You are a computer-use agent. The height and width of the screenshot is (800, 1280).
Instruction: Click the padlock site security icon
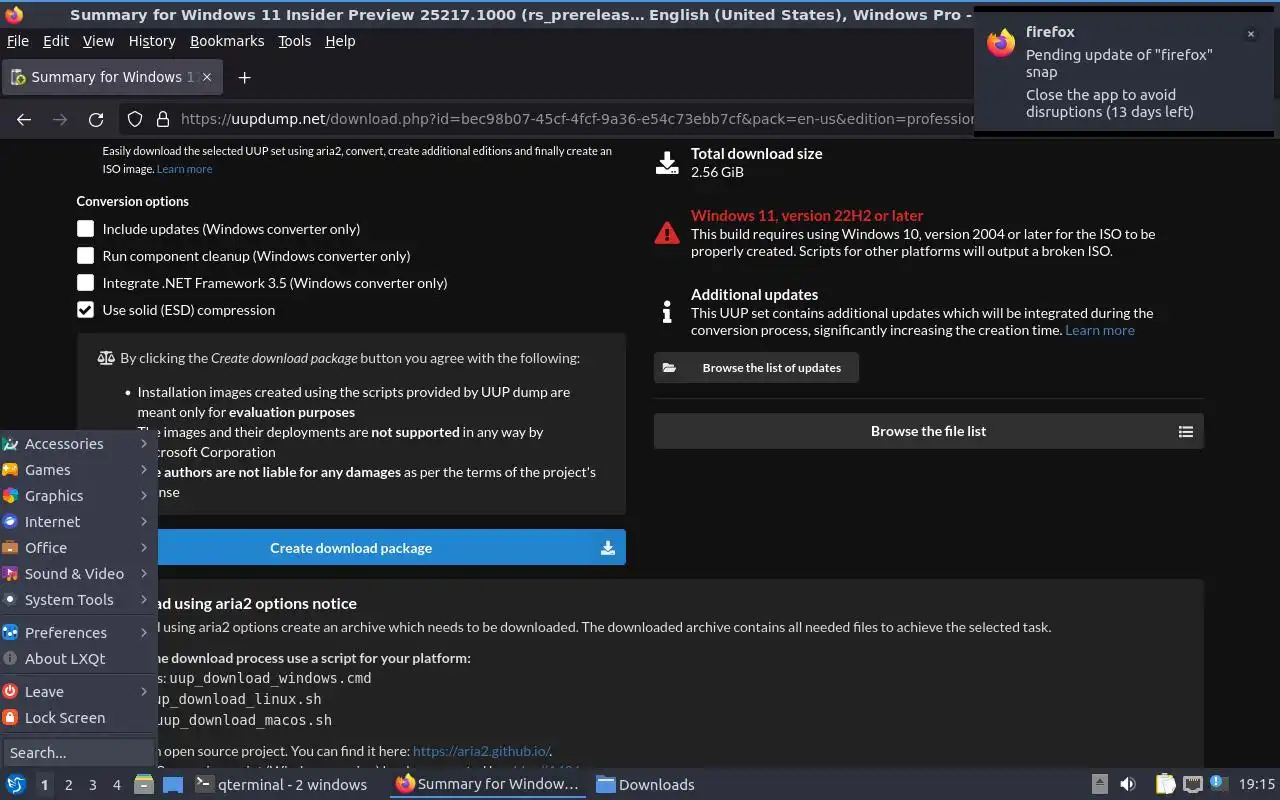coord(162,119)
